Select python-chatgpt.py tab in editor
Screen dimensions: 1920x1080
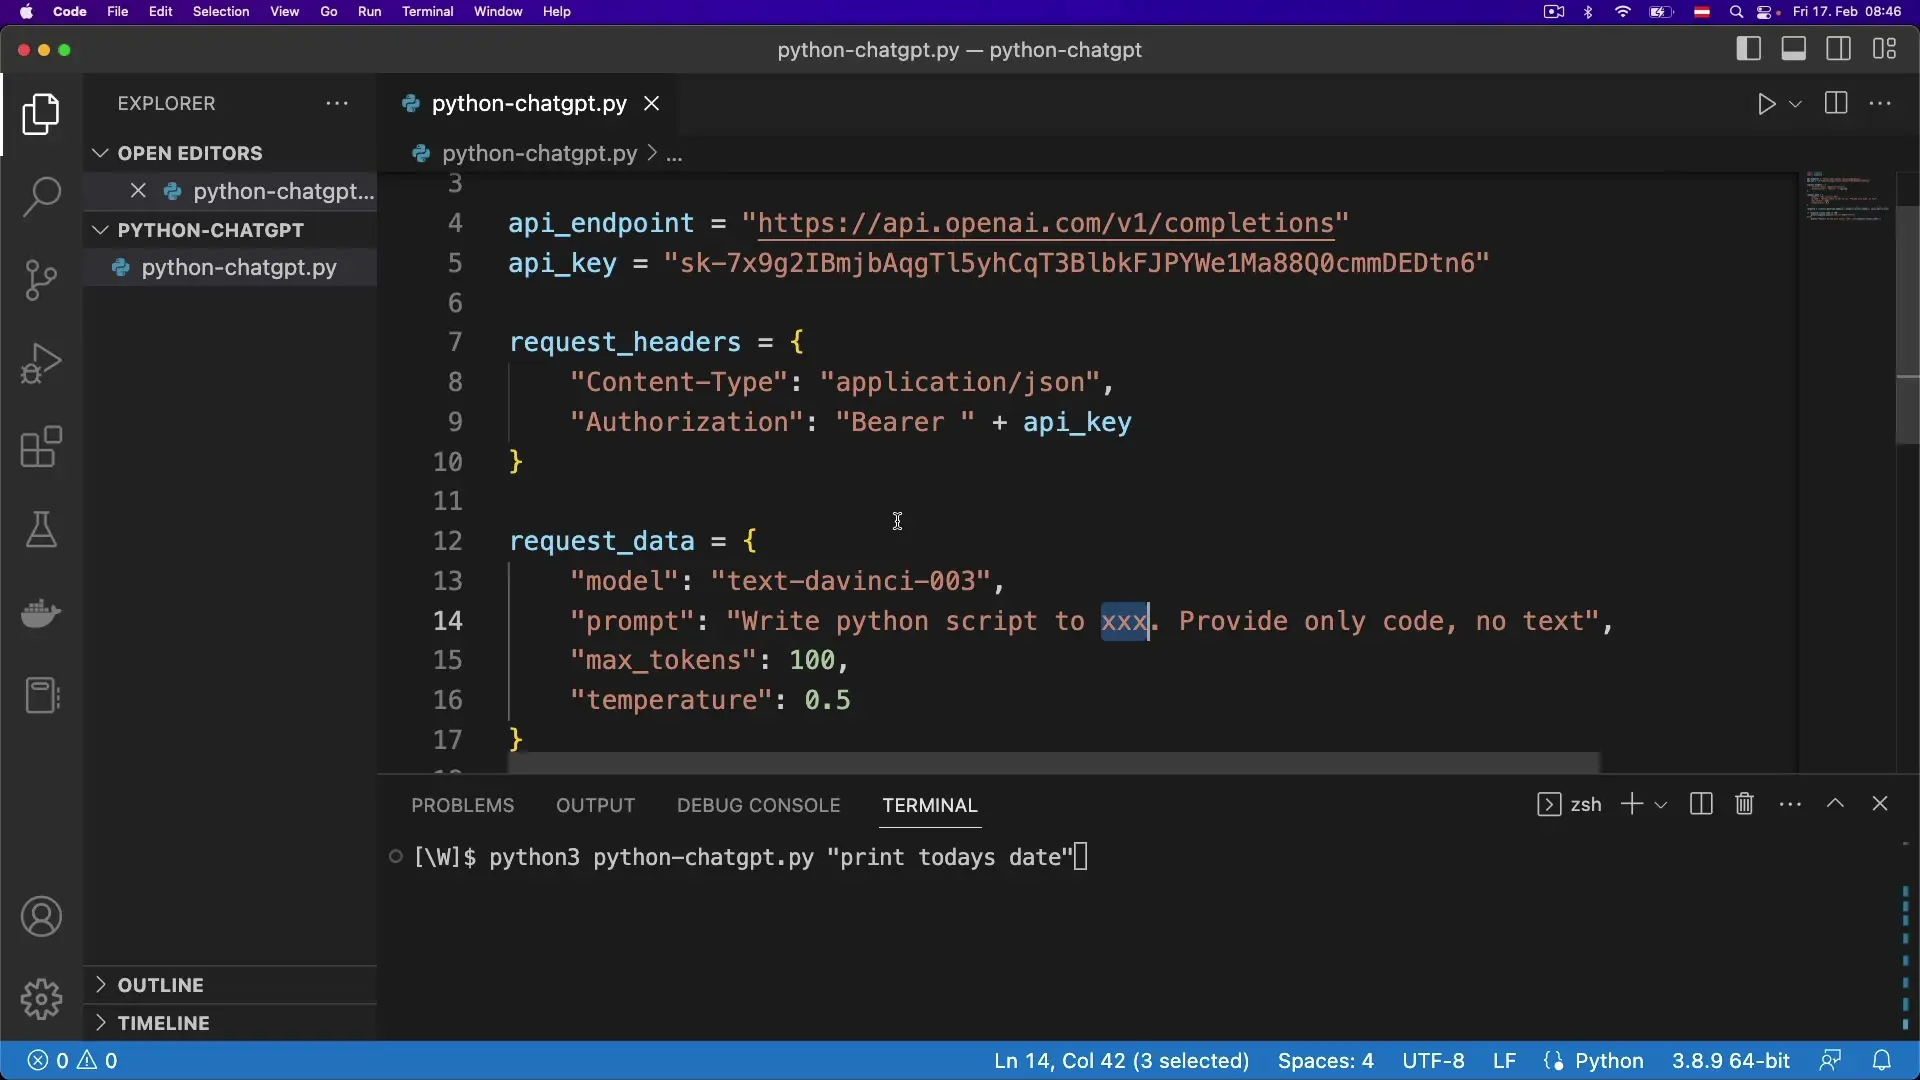tap(528, 104)
